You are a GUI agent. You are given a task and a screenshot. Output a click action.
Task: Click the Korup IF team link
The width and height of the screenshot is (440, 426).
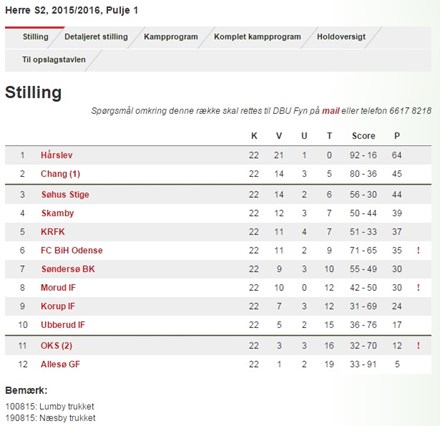(x=58, y=306)
